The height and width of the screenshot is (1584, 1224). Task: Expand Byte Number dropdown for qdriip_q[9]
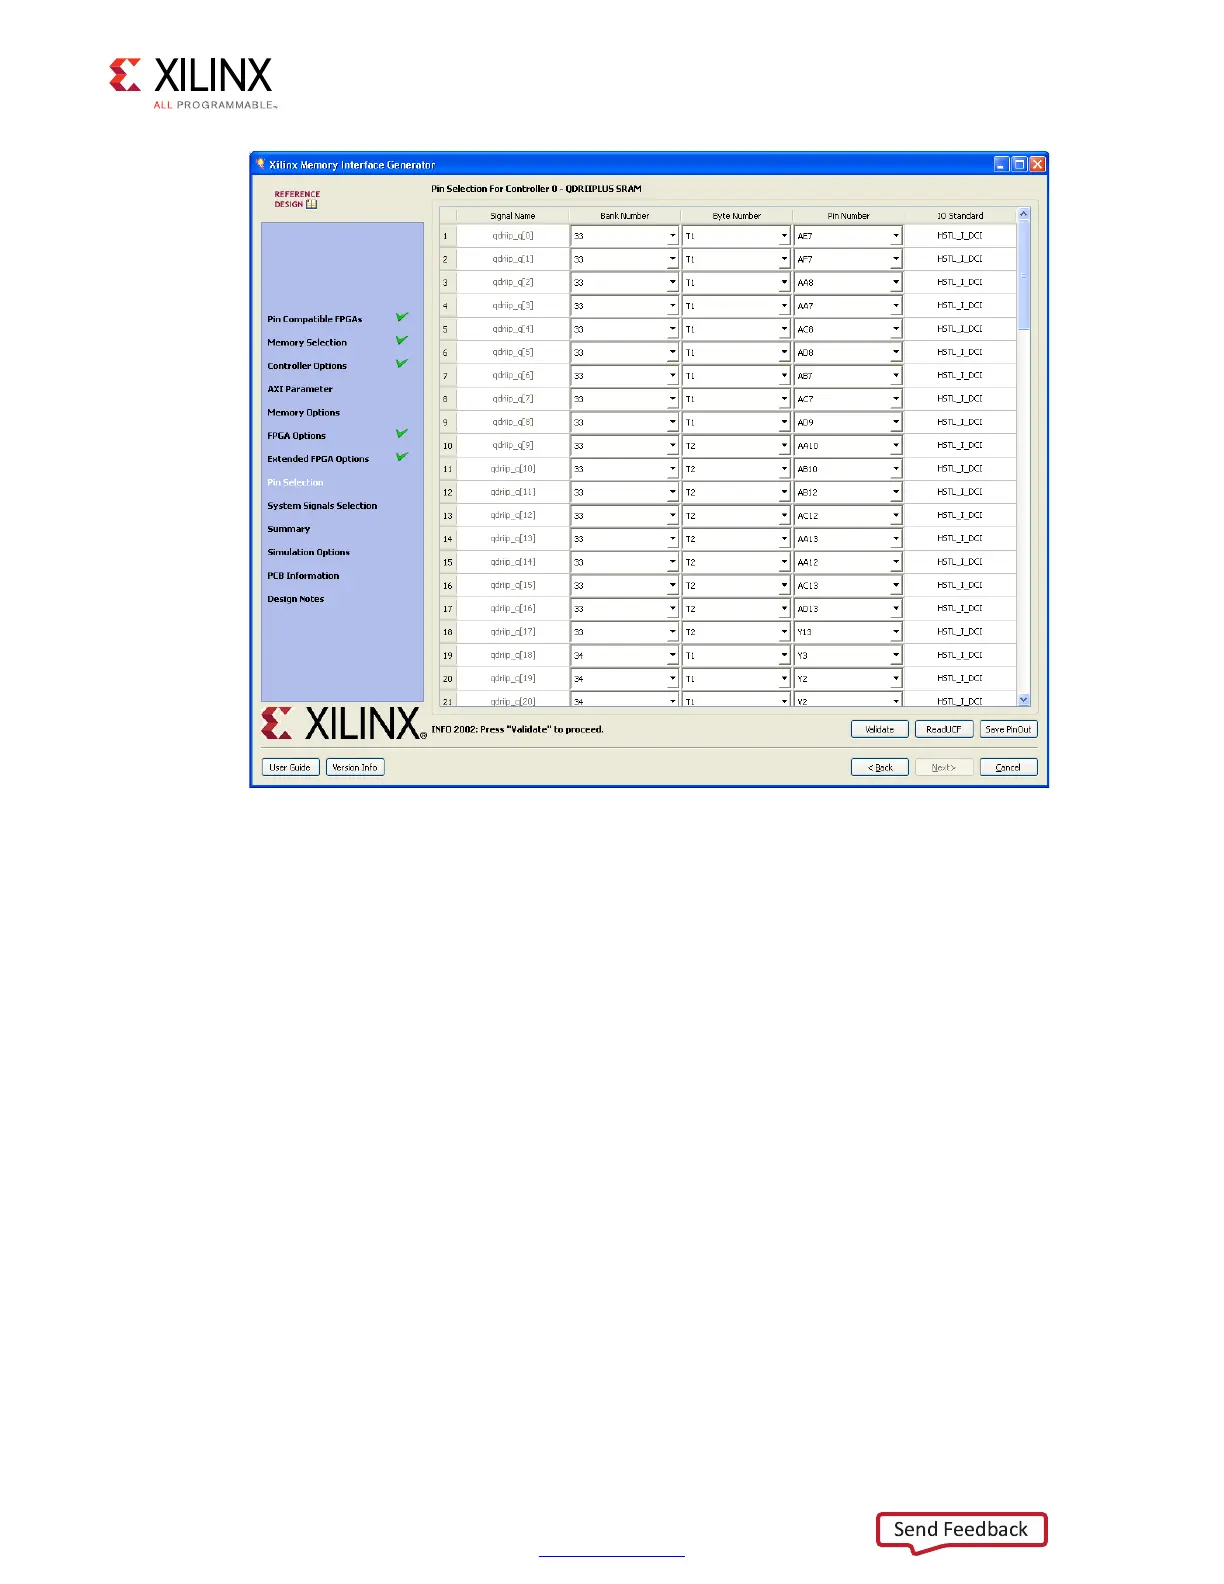[785, 446]
